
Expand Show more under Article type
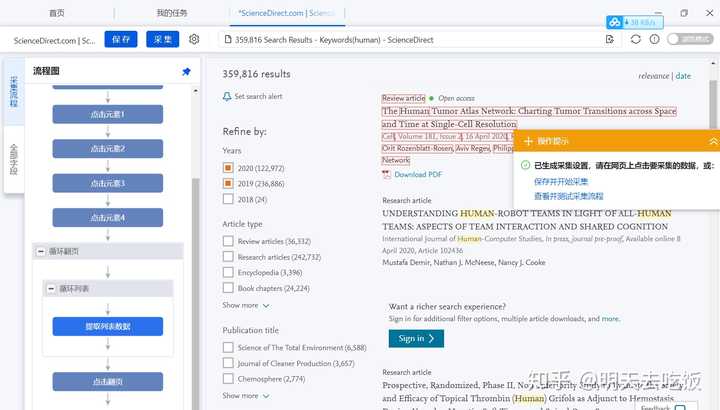tap(246, 305)
